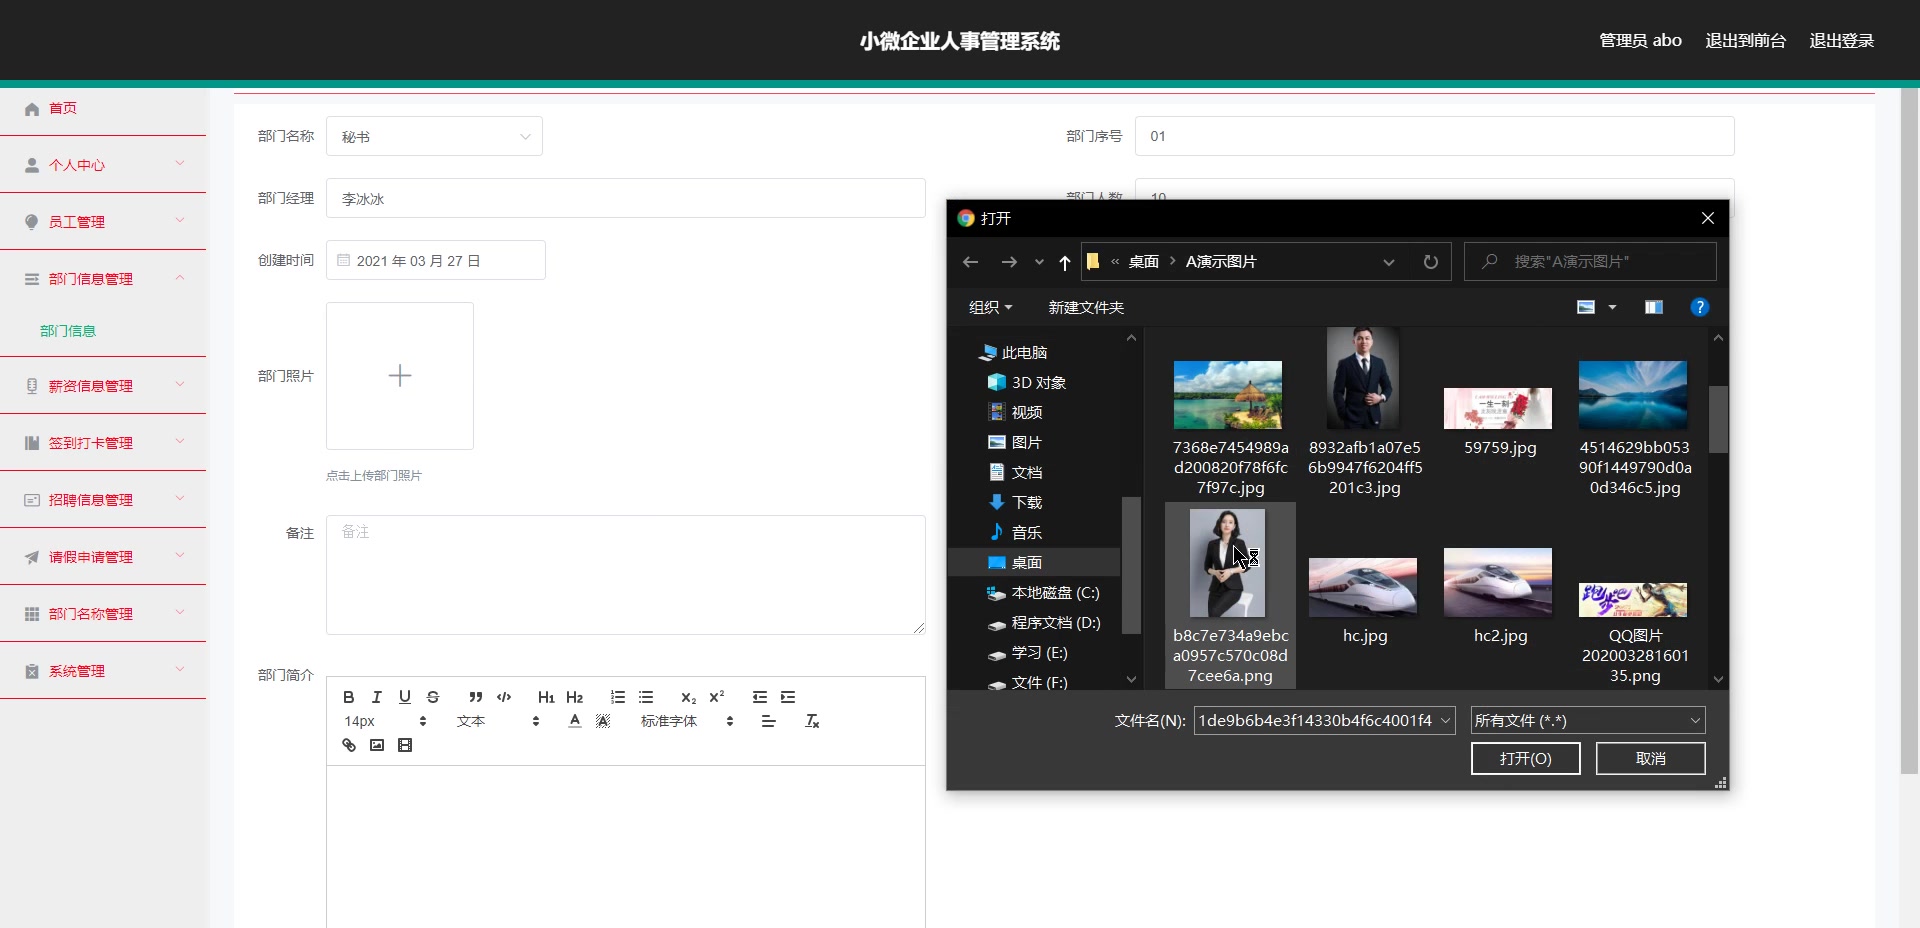Viewport: 1920px width, 928px height.
Task: Apply Heading 1 style
Action: [545, 697]
